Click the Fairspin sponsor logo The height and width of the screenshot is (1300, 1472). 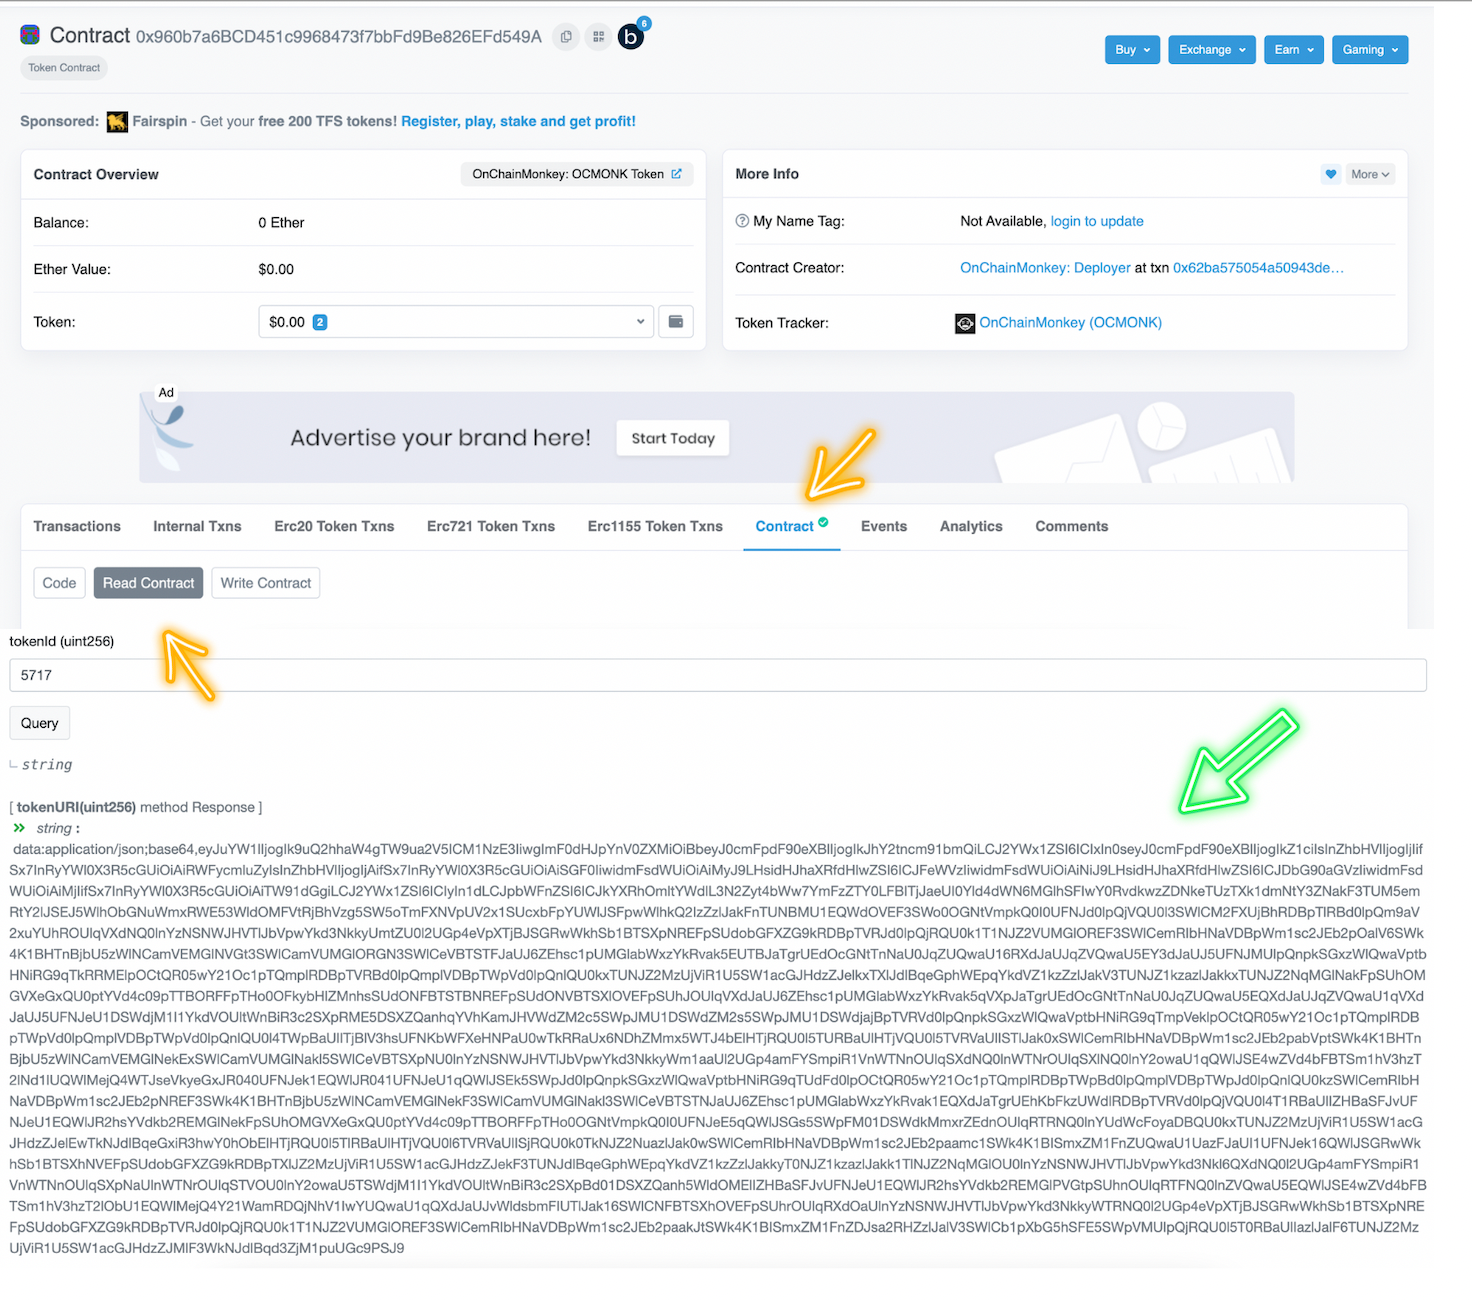click(117, 122)
